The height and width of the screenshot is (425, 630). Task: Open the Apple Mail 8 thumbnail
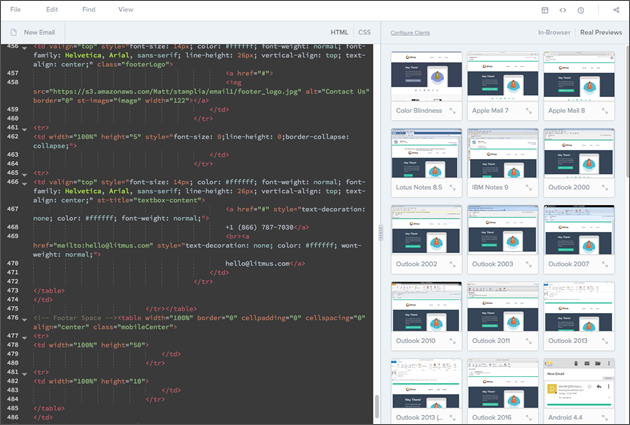click(579, 76)
